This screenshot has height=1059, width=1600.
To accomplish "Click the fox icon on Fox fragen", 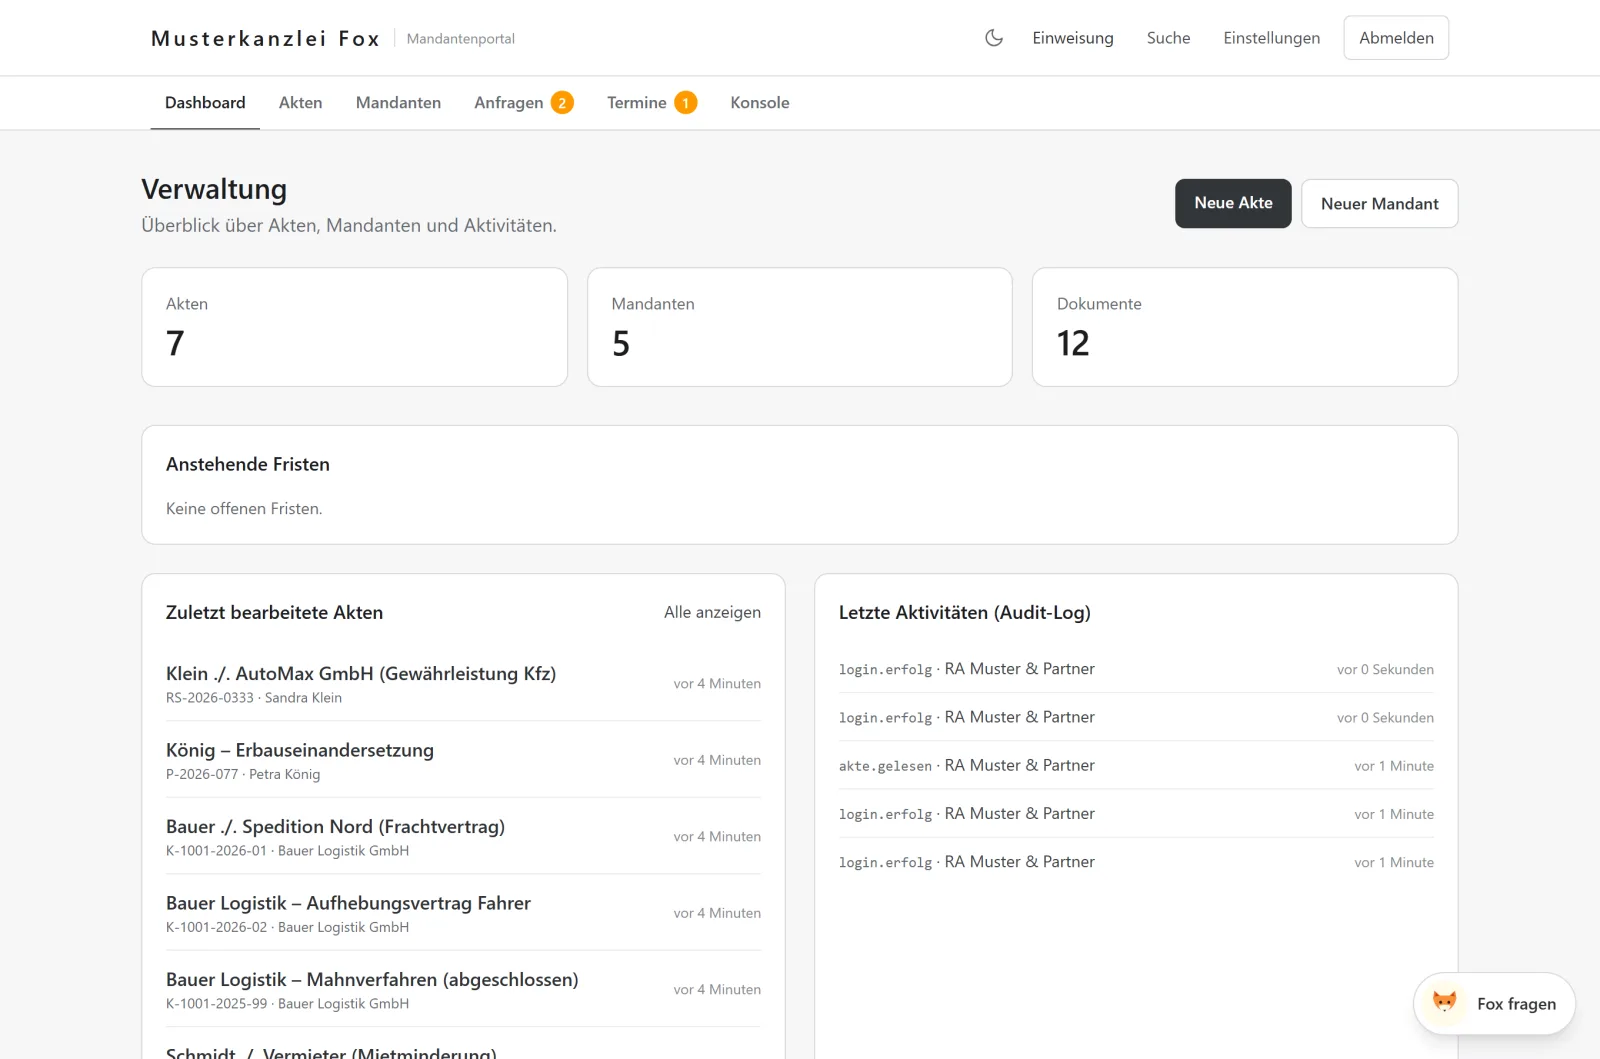I will pyautogui.click(x=1444, y=1002).
